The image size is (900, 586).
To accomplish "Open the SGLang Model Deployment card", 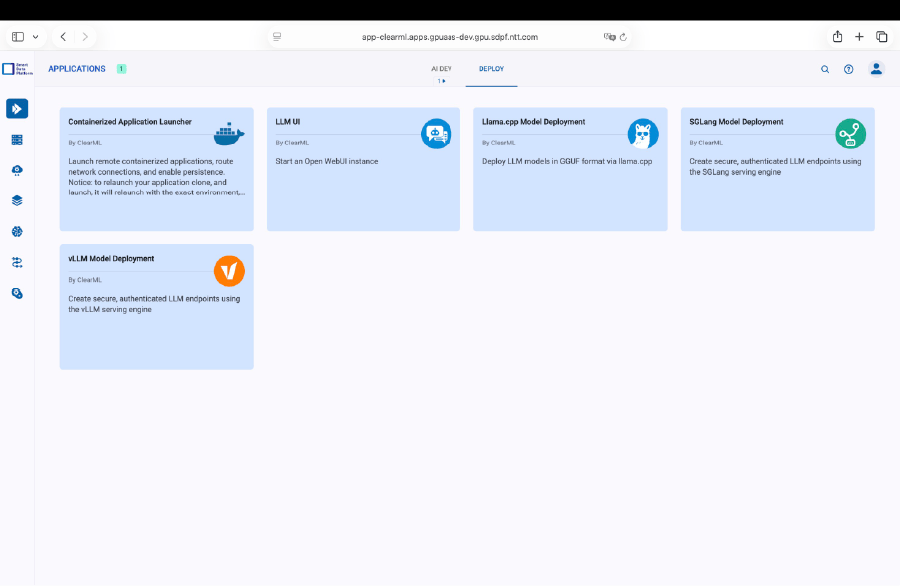I will coord(778,169).
